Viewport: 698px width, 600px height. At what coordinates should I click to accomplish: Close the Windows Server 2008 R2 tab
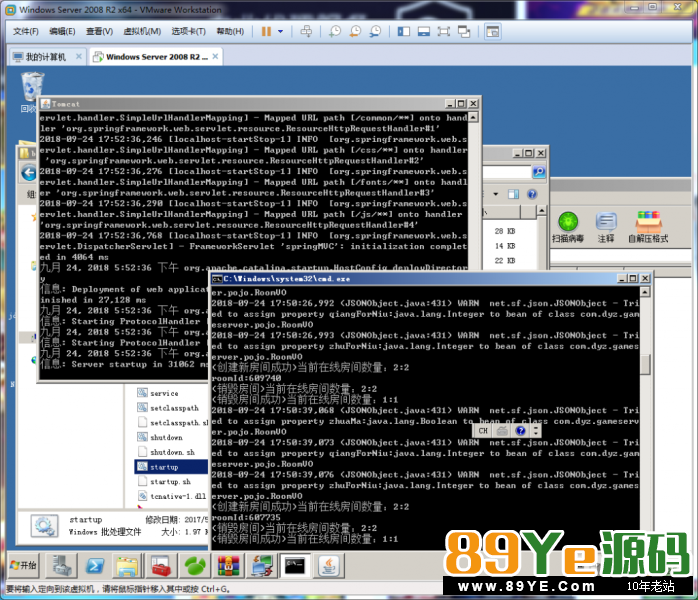[215, 57]
